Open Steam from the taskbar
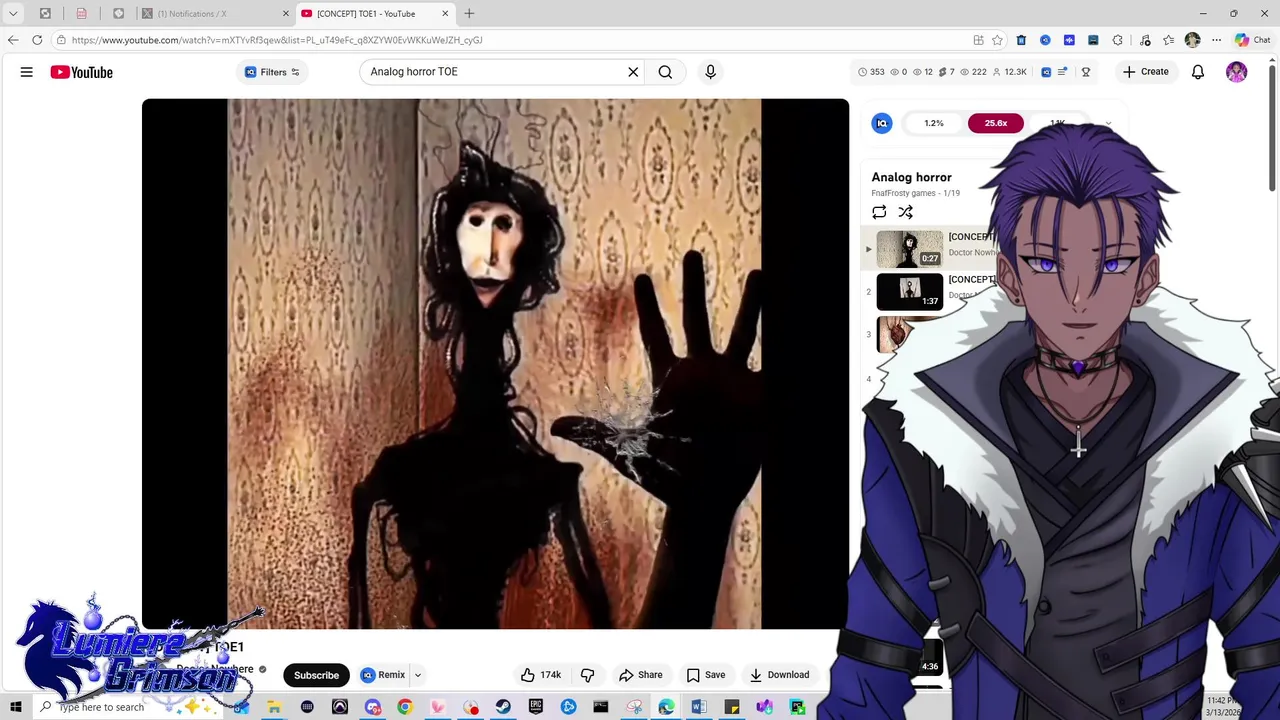 503,707
